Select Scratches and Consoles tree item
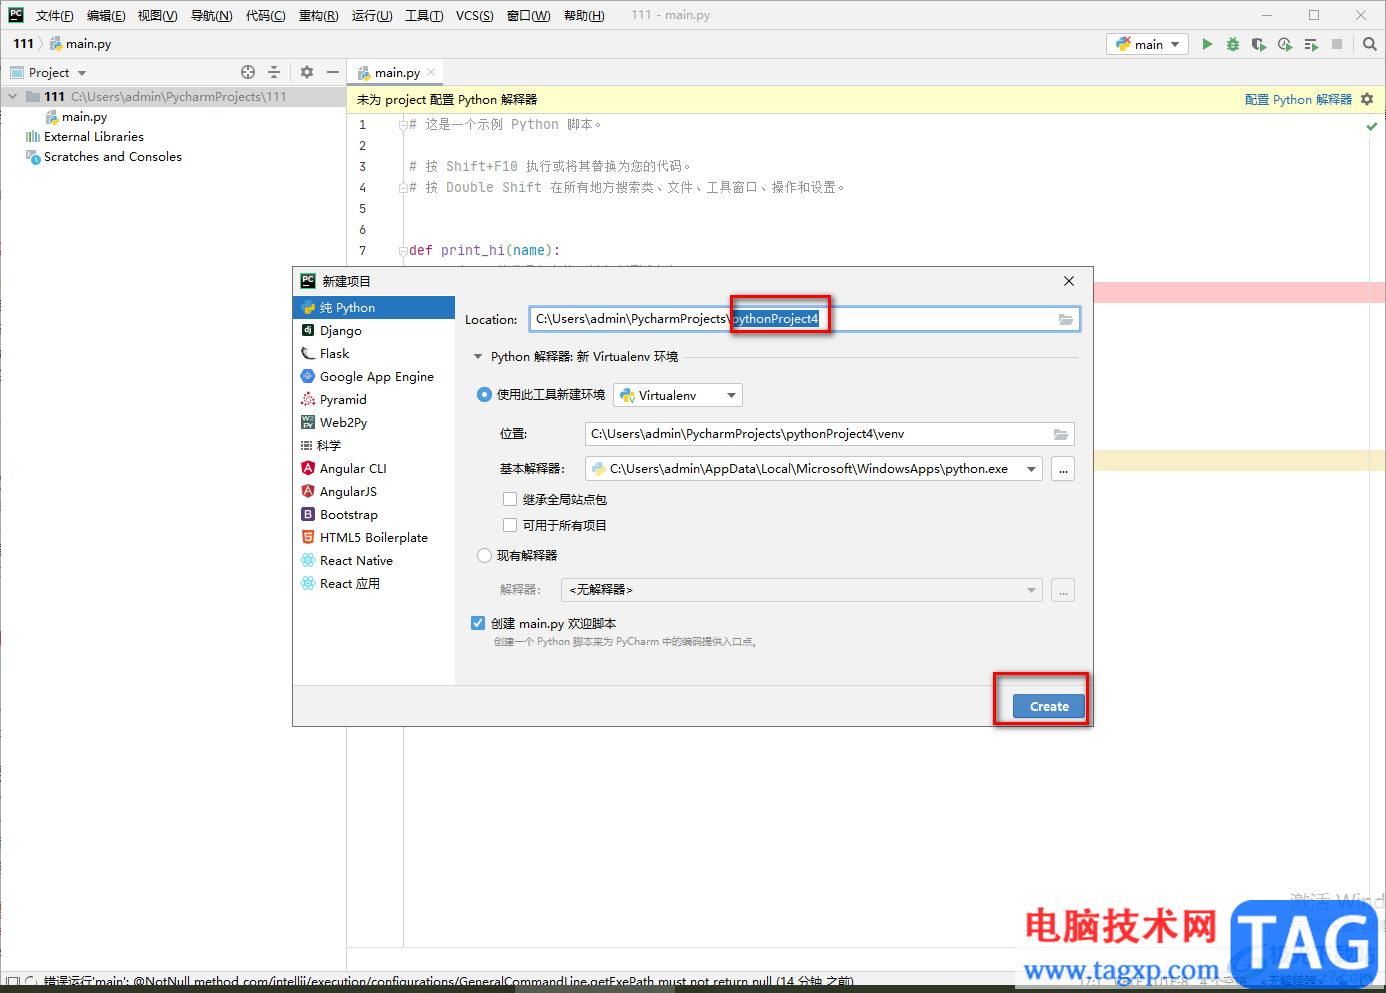Screen dimensions: 1386x993 click(104, 157)
